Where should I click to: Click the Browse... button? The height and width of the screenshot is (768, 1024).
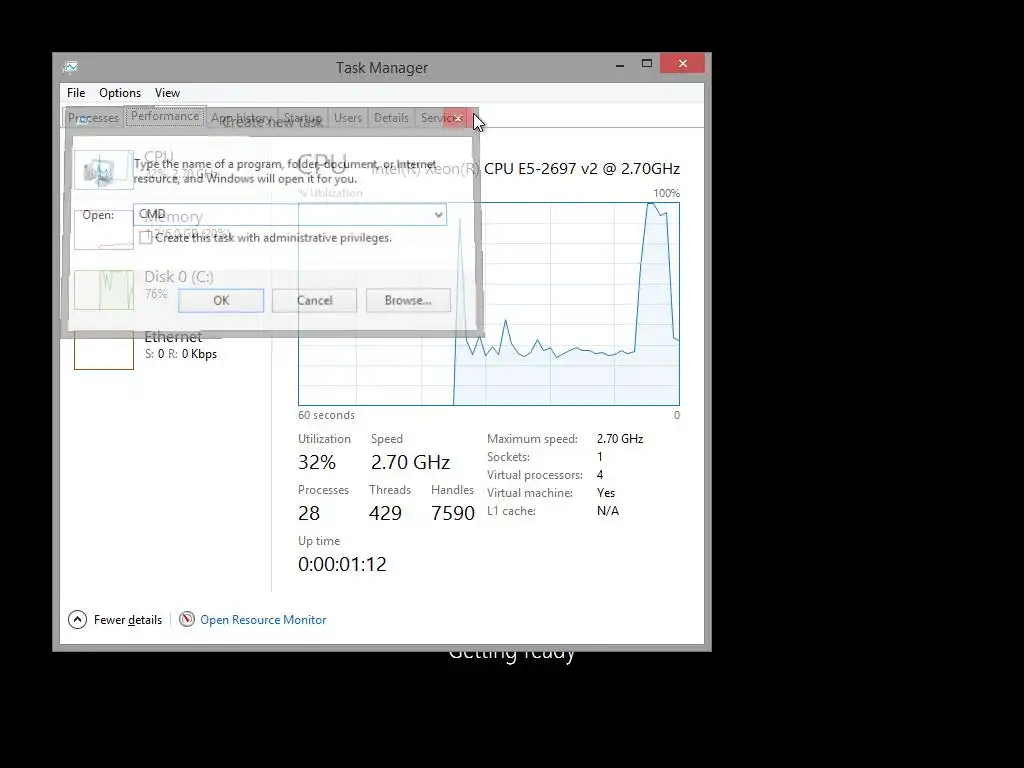408,300
